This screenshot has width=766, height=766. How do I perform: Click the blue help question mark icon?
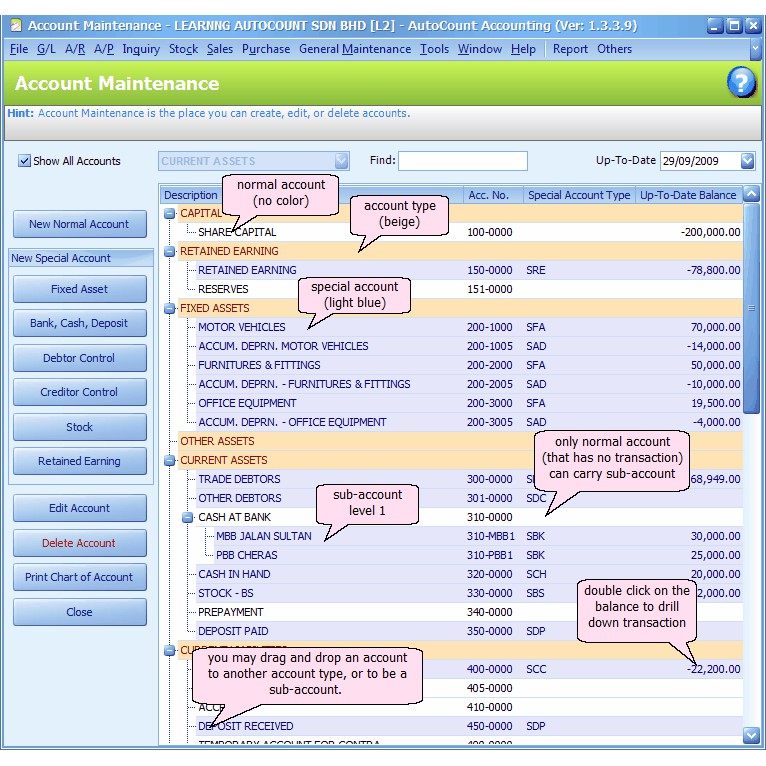click(x=740, y=83)
